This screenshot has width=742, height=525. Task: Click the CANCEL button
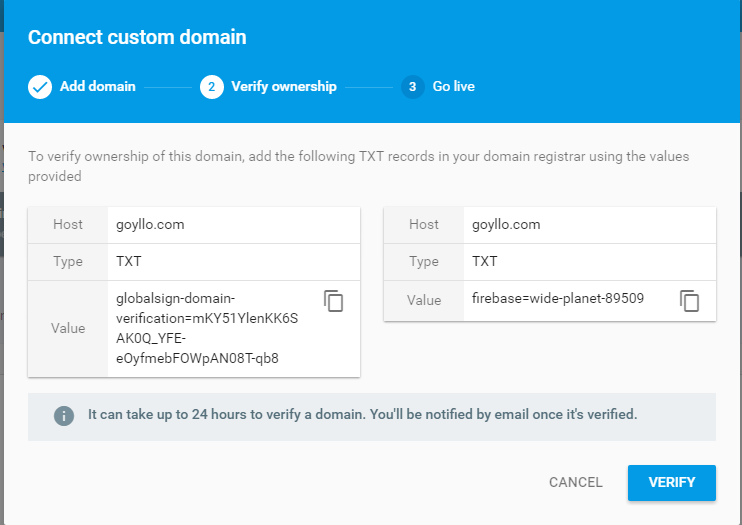(x=575, y=482)
